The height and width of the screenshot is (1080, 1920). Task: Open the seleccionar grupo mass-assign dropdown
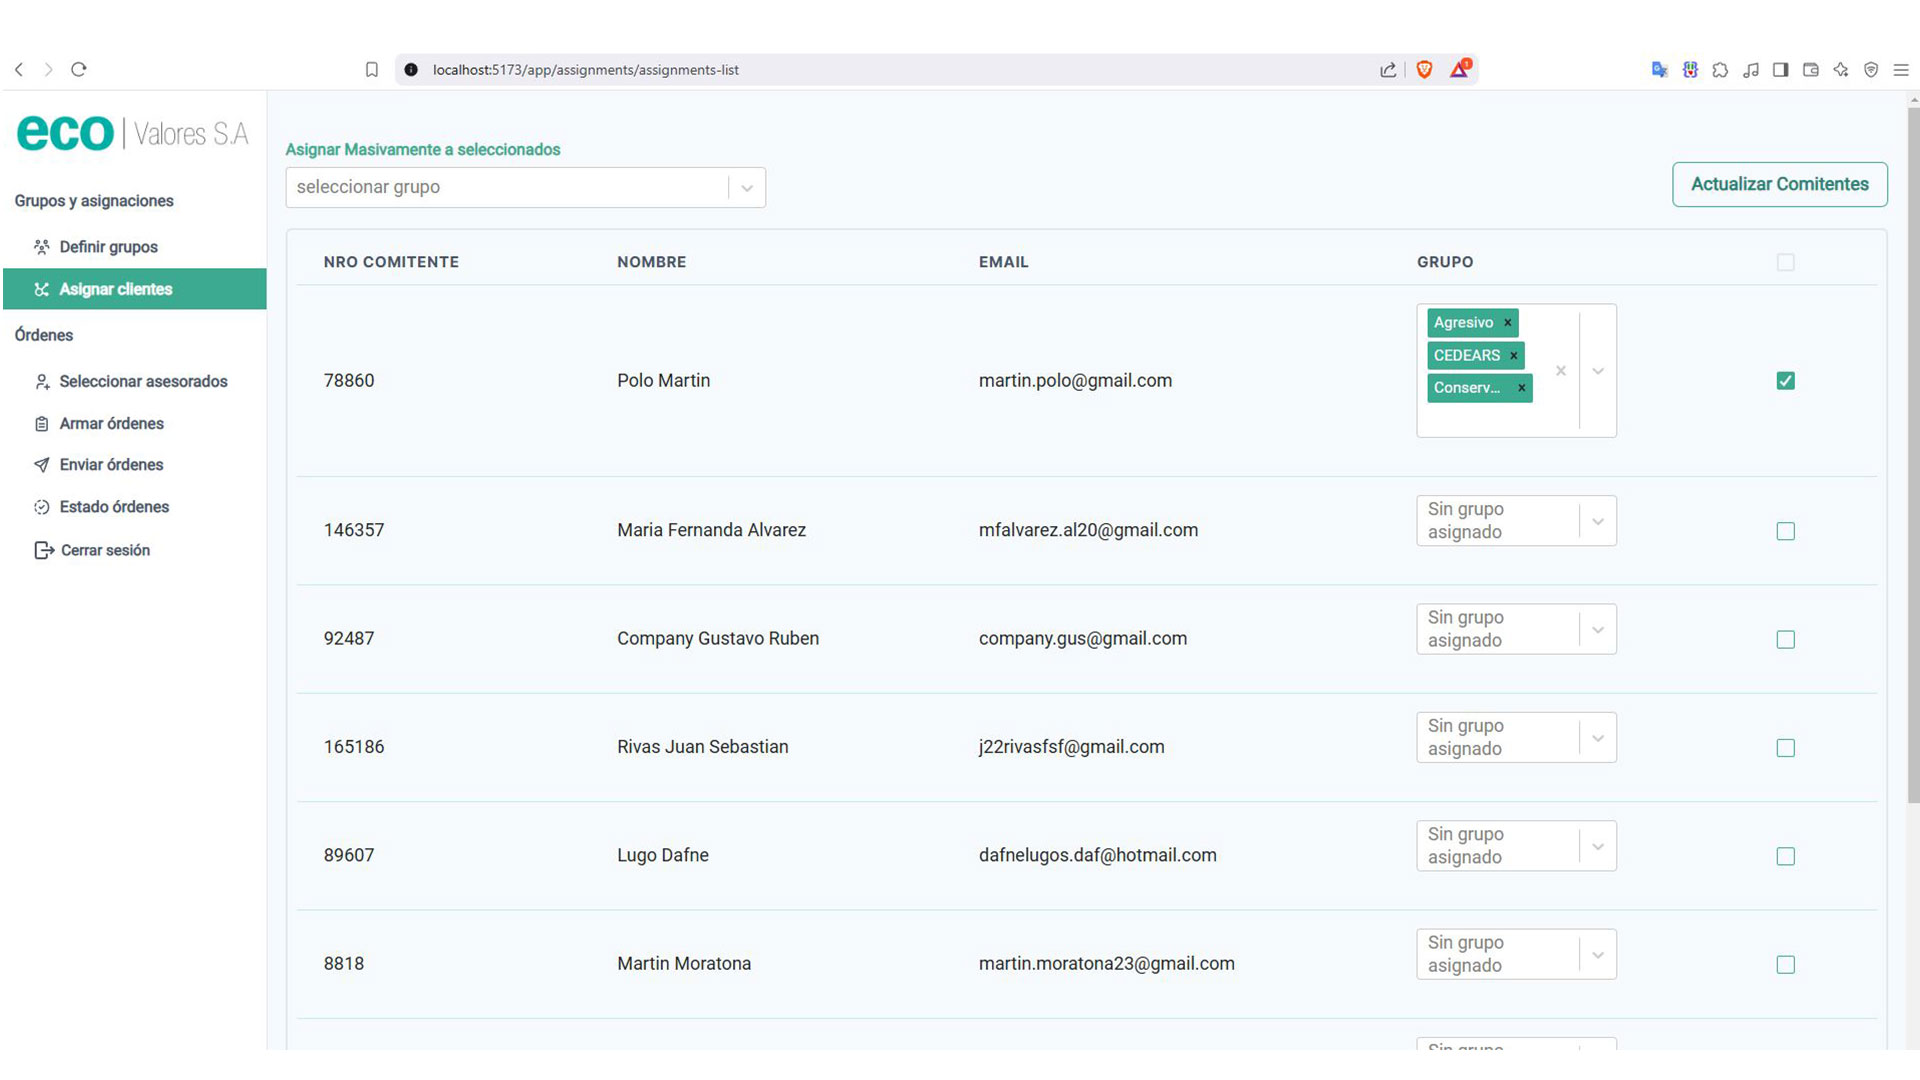[x=525, y=188]
